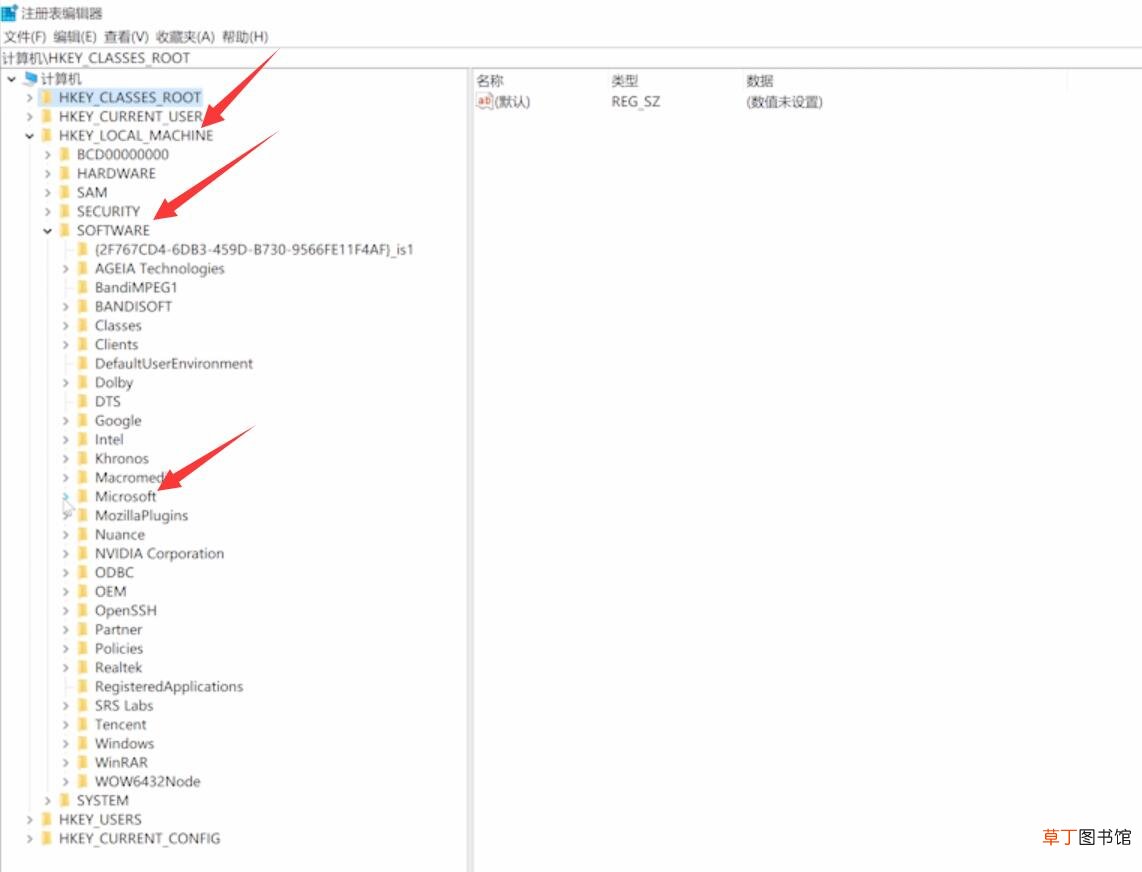Screen dimensions: 1142x872
Task: Click the Microsoft folder icon
Action: [x=83, y=496]
